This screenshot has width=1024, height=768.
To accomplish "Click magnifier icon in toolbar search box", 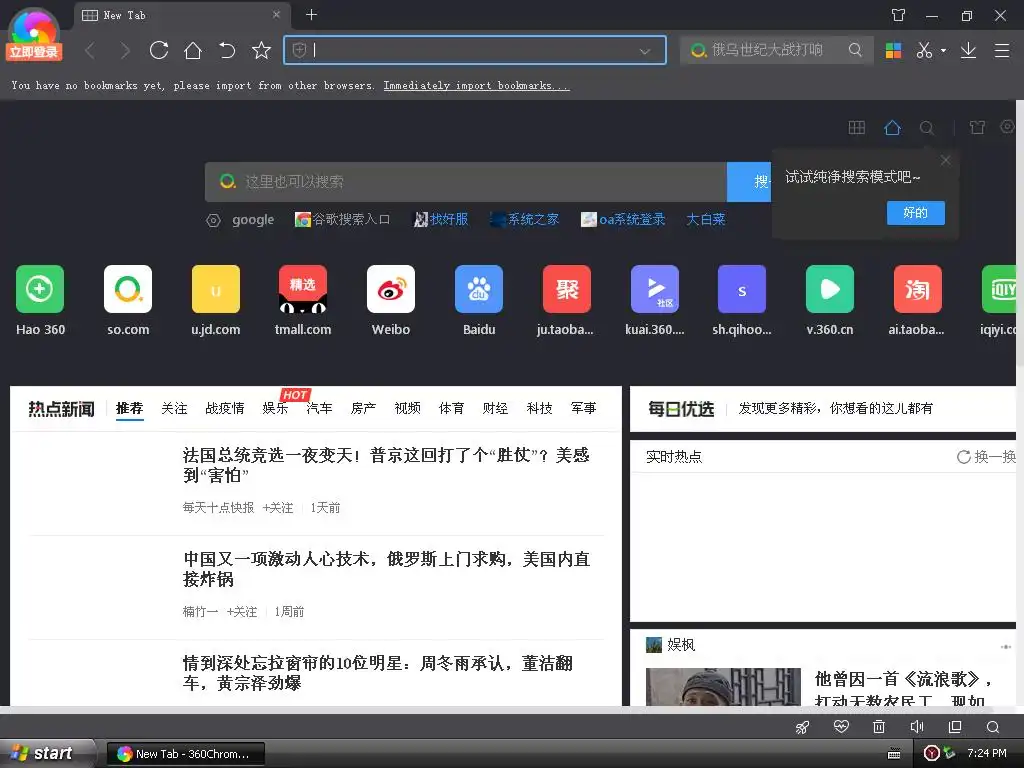I will coord(855,50).
